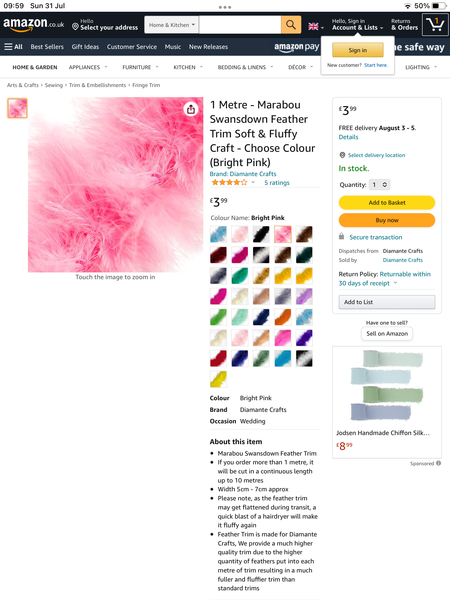Screen dimensions: 450x600
Task: Select the yellow feather colour swatch
Action: 218,379
